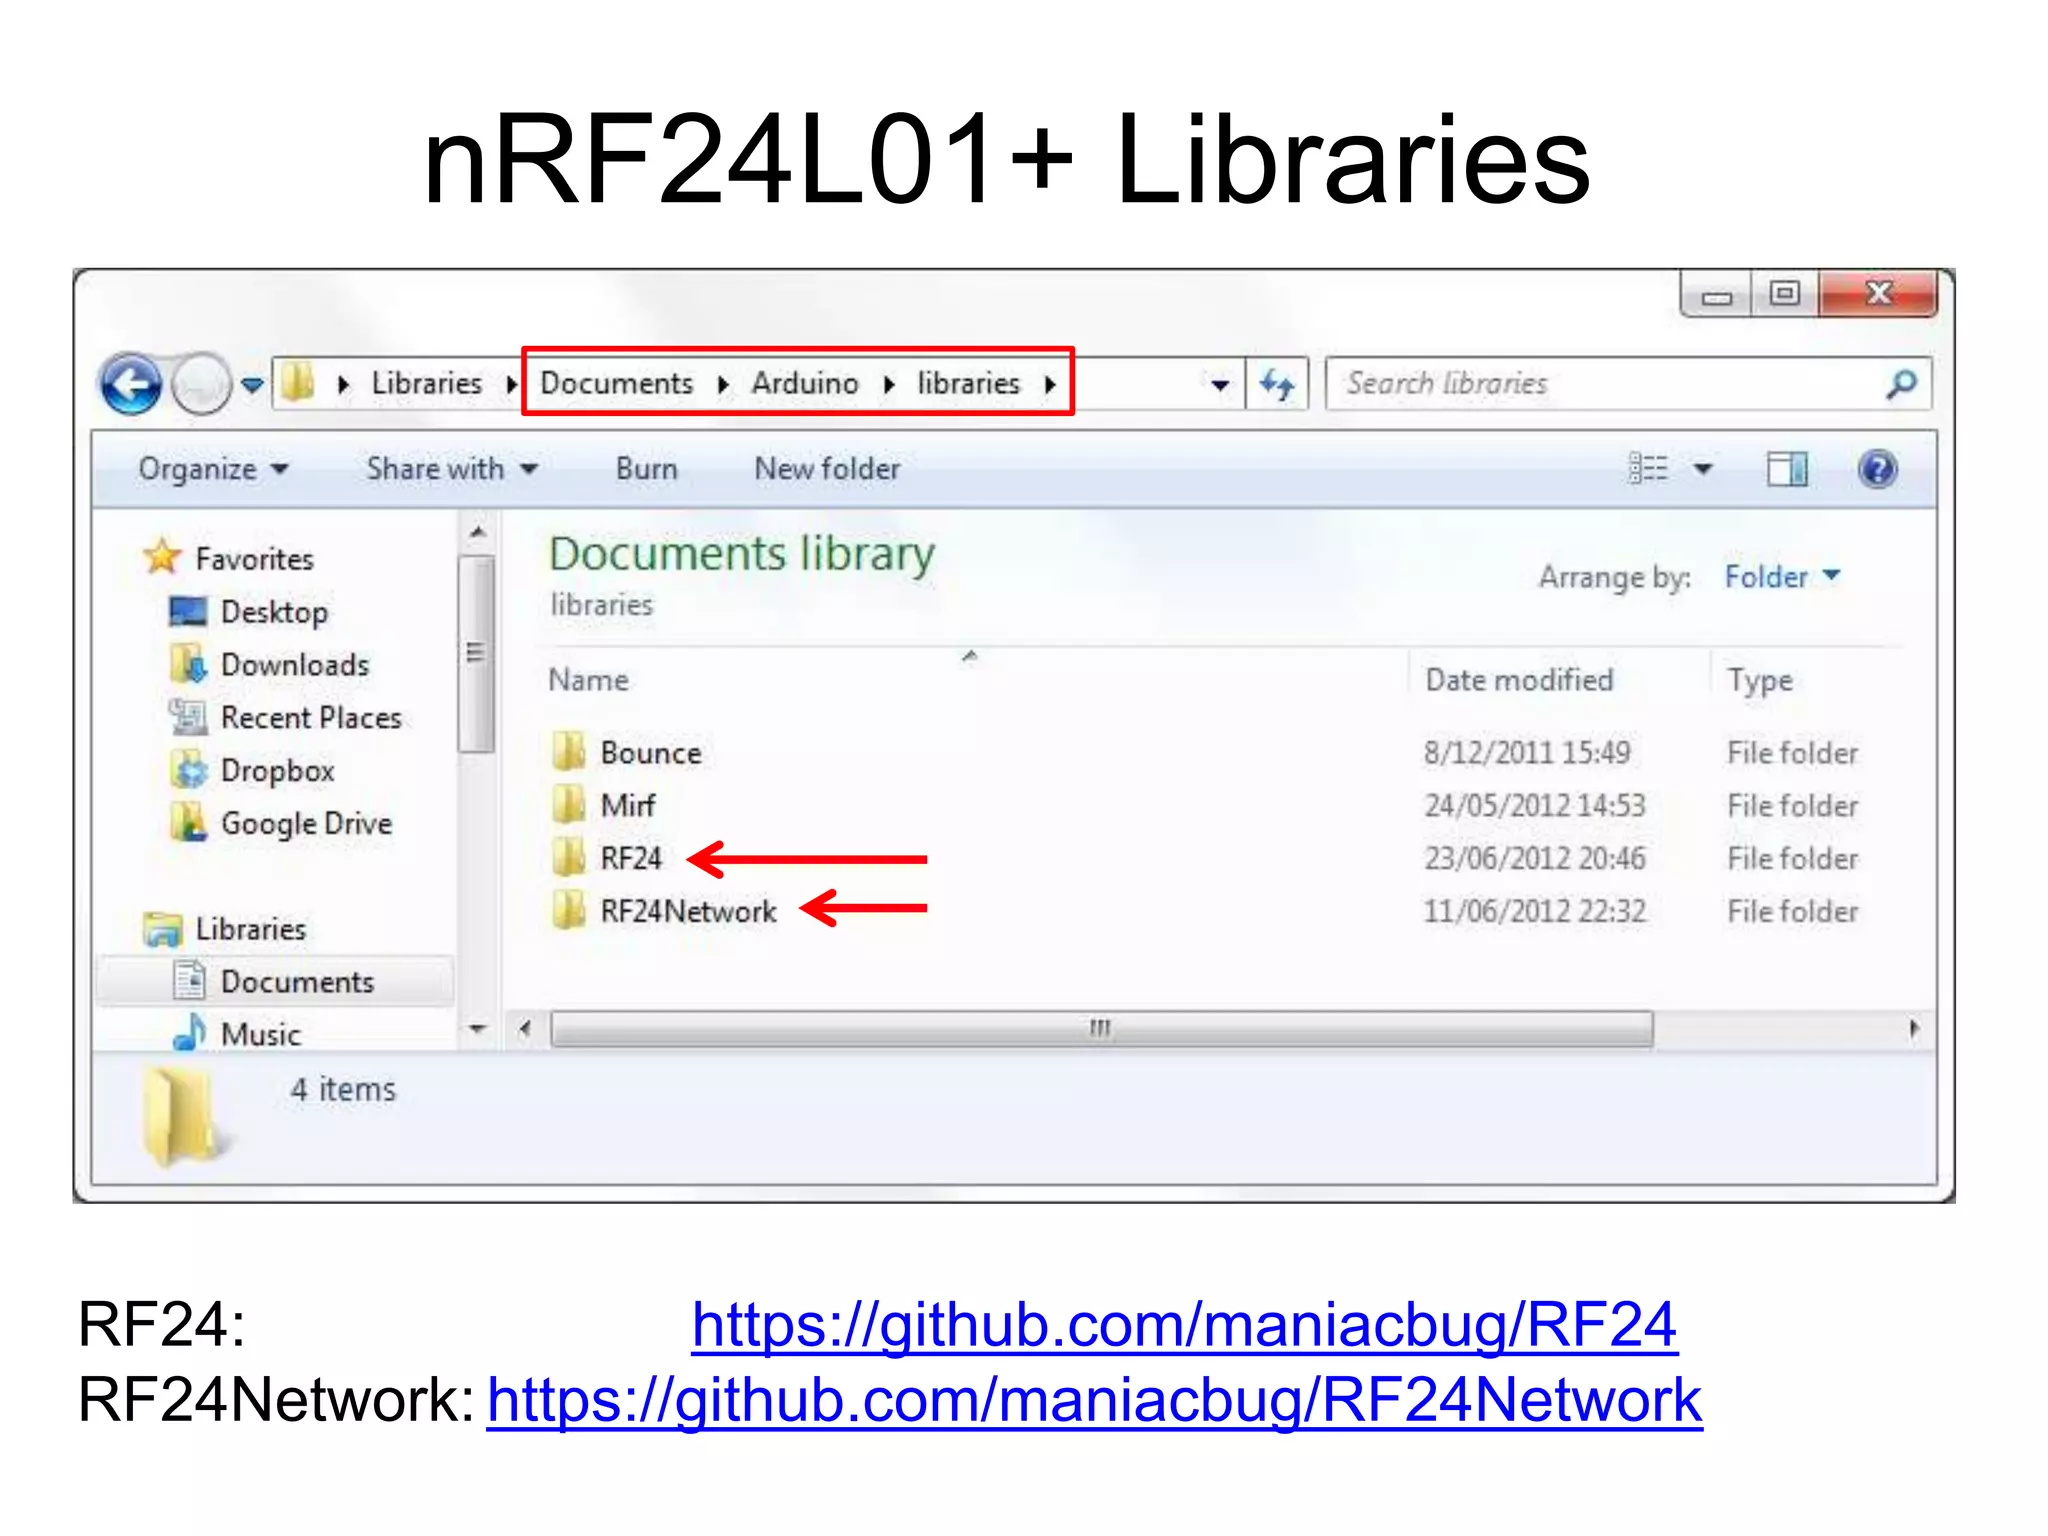This screenshot has width=2048, height=1536.
Task: Open Google Drive in the favorites list
Action: point(305,824)
